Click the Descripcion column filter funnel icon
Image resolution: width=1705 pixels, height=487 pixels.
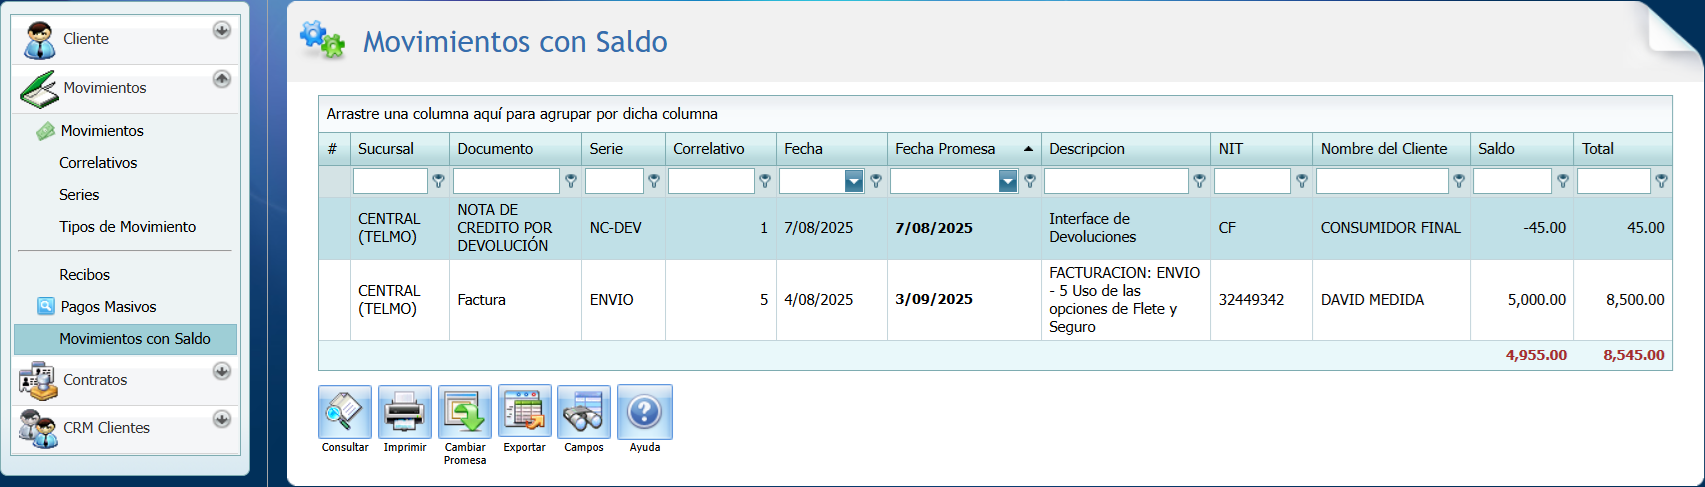pos(1199,181)
